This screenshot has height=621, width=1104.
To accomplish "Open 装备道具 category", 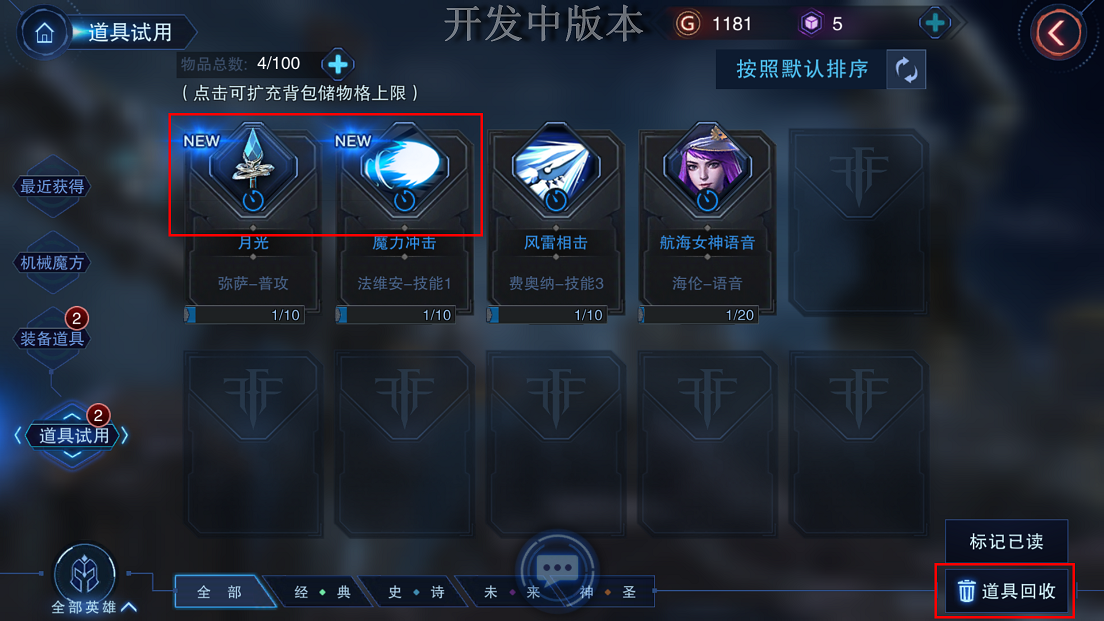I will click(x=52, y=339).
